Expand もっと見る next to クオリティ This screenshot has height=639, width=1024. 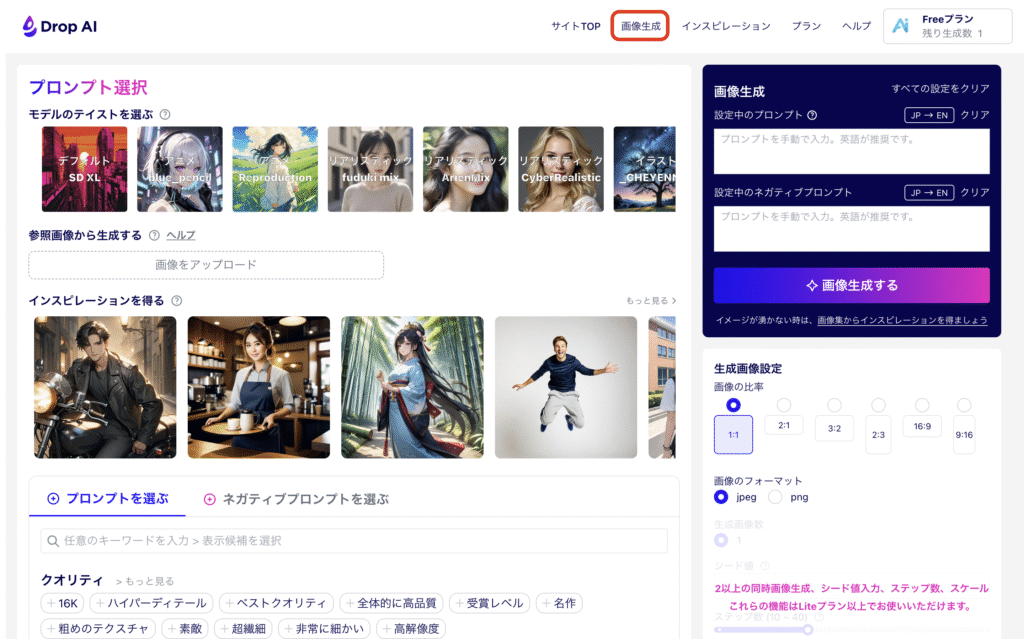(145, 582)
